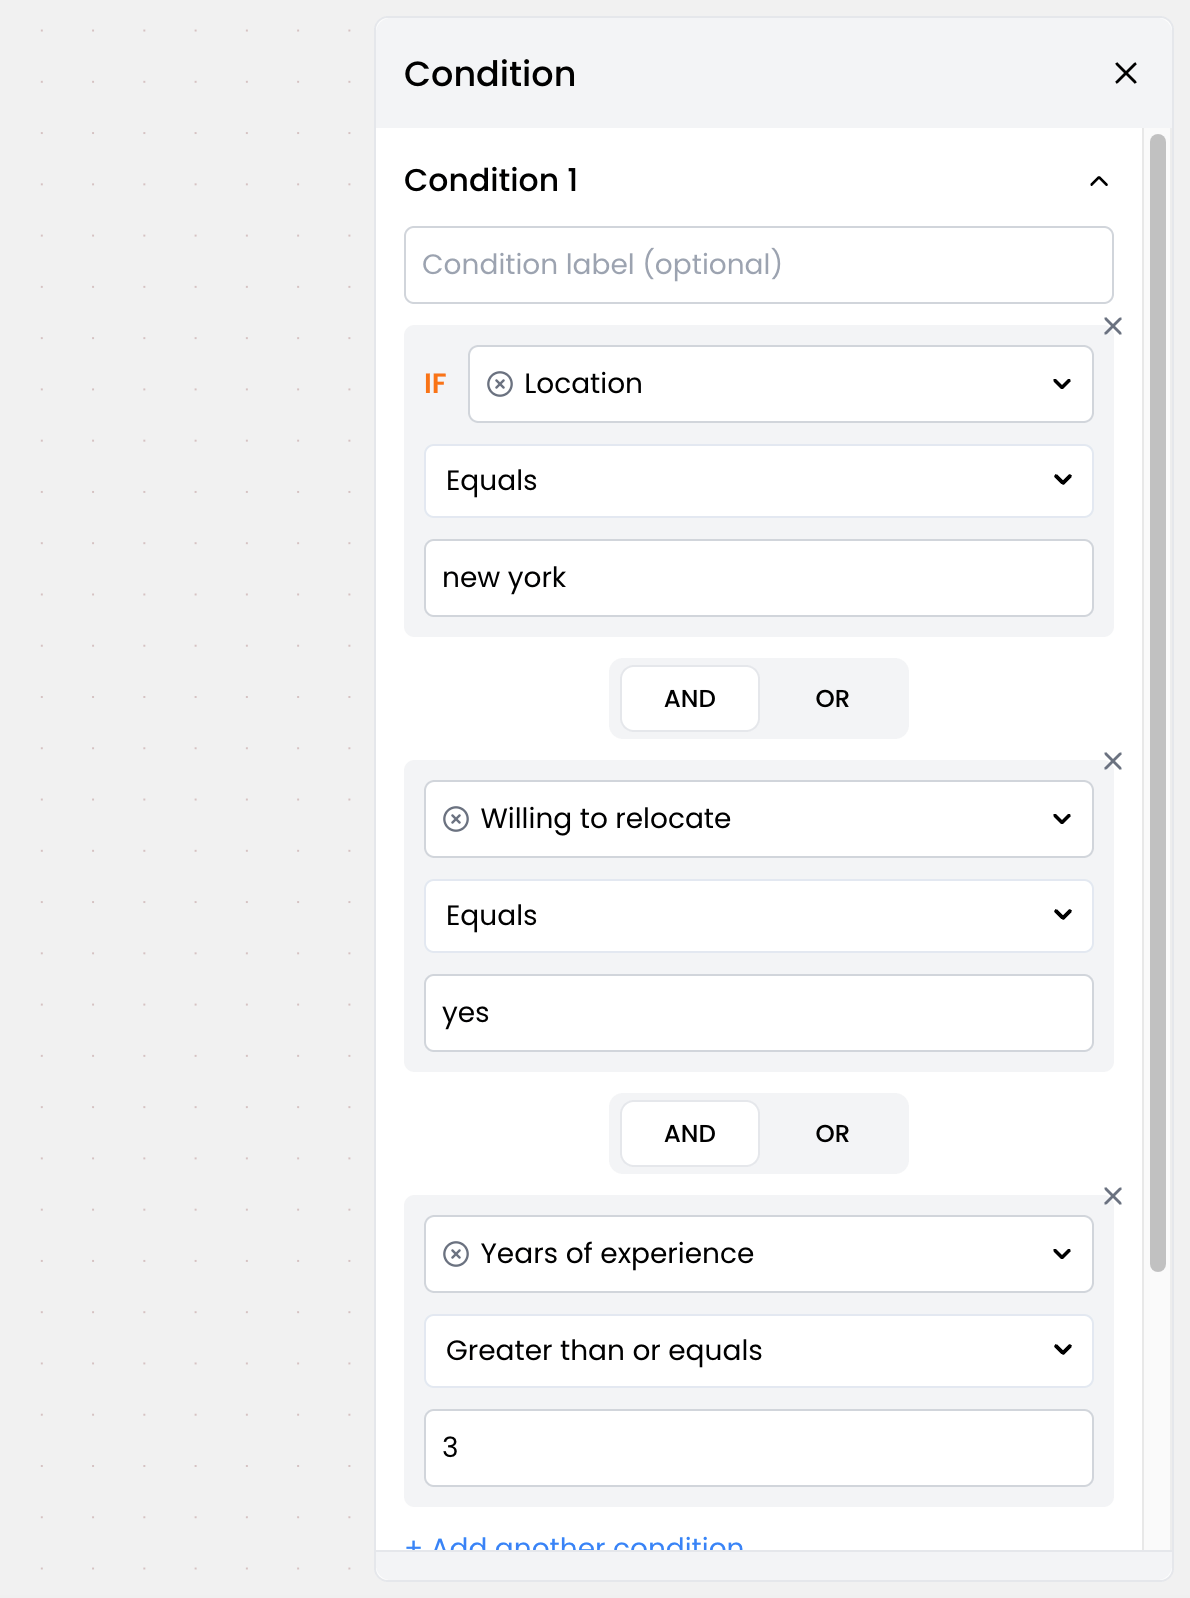Open the Years of experience dropdown
The image size is (1190, 1598).
1061,1254
